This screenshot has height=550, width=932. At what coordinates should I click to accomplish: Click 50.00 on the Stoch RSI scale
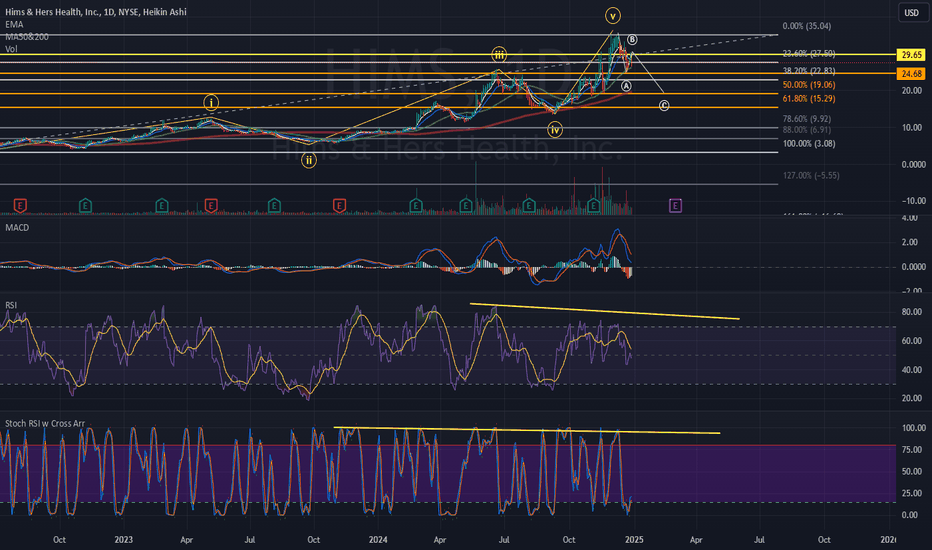(914, 472)
